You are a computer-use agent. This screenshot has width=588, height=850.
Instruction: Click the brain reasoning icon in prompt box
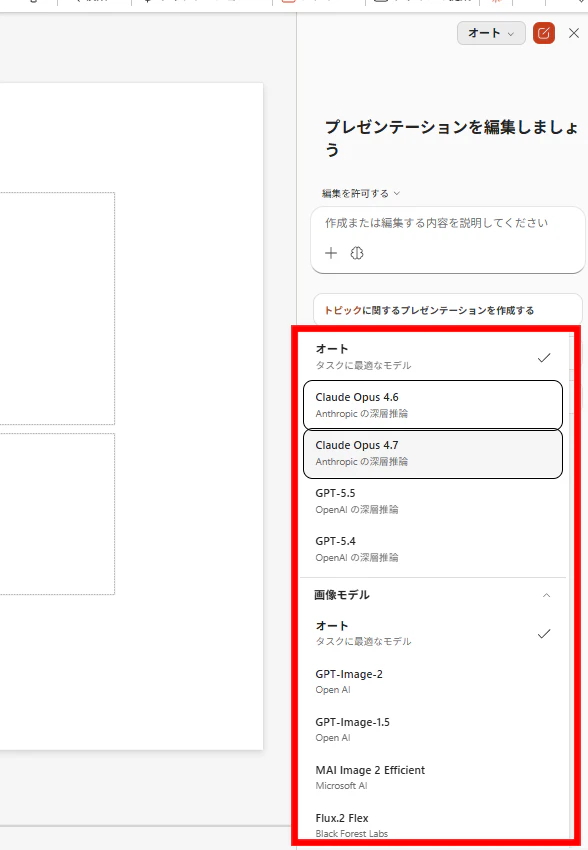(357, 253)
